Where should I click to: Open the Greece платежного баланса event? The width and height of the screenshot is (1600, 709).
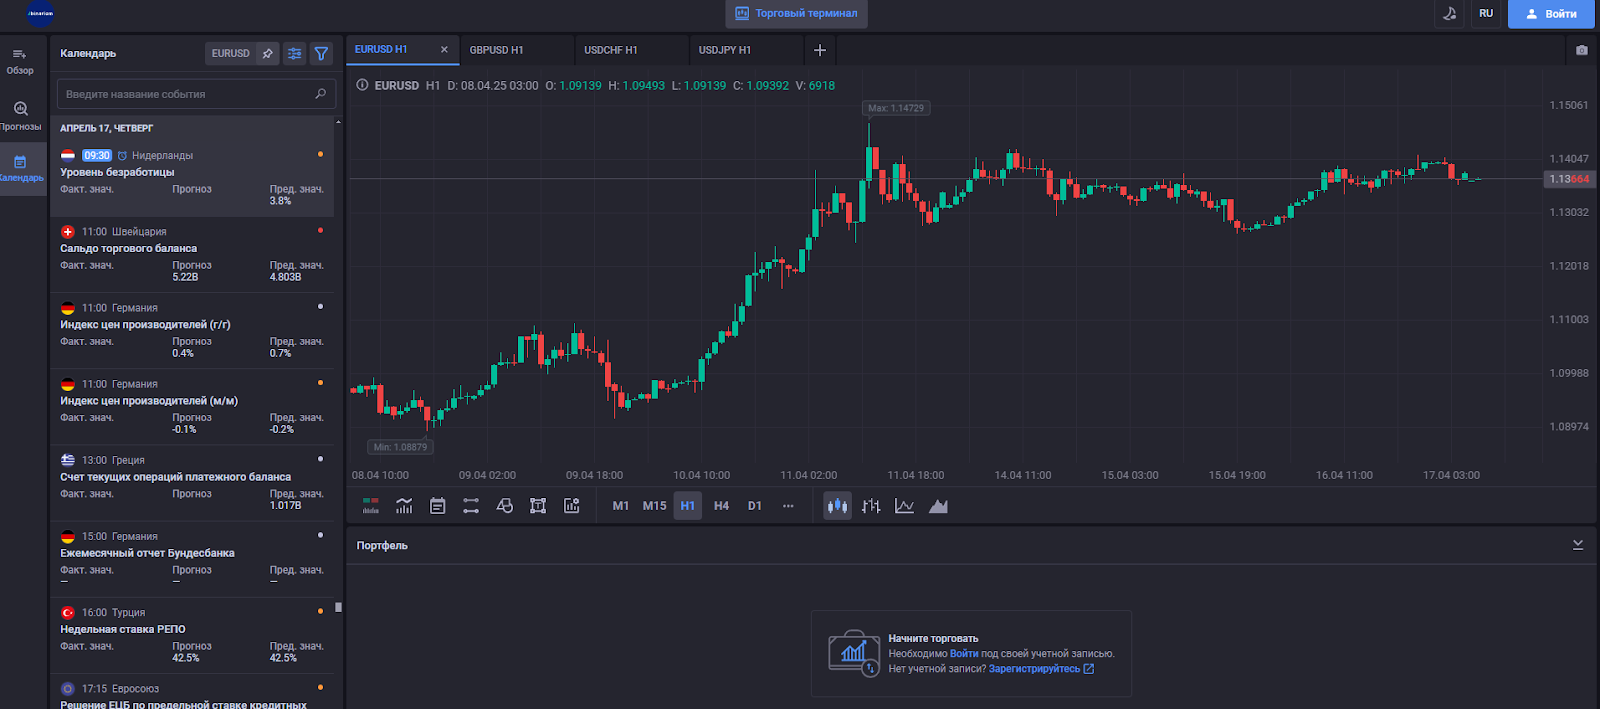[192, 483]
